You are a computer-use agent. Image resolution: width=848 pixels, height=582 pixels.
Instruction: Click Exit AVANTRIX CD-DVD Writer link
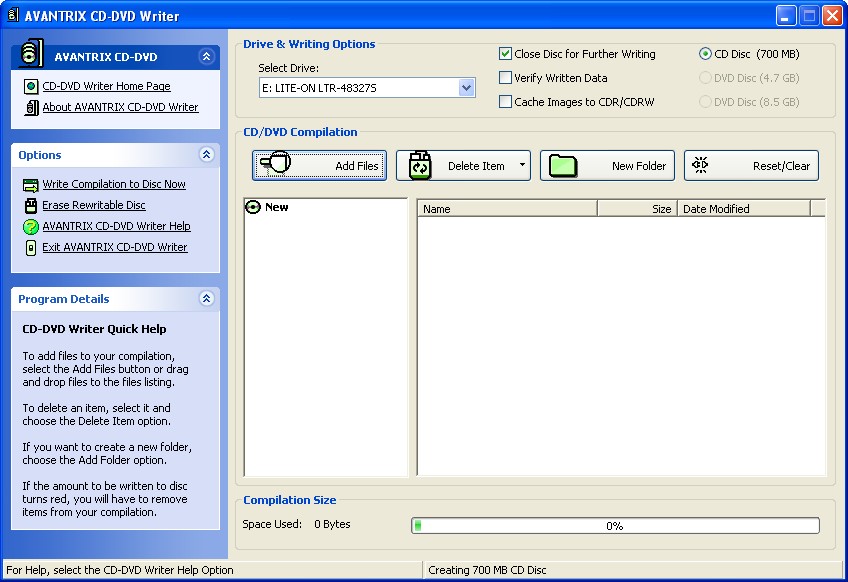[115, 247]
